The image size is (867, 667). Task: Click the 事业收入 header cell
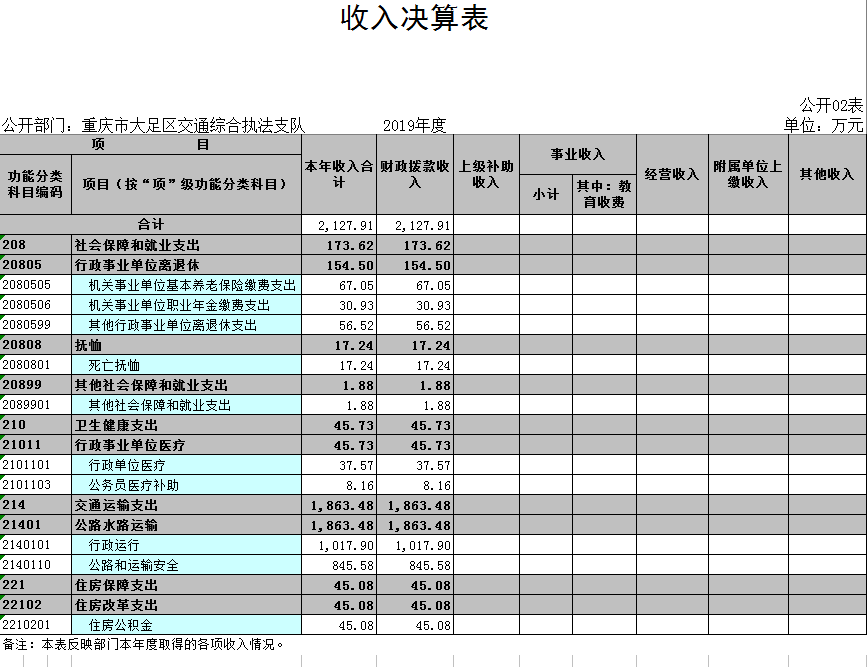[578, 154]
